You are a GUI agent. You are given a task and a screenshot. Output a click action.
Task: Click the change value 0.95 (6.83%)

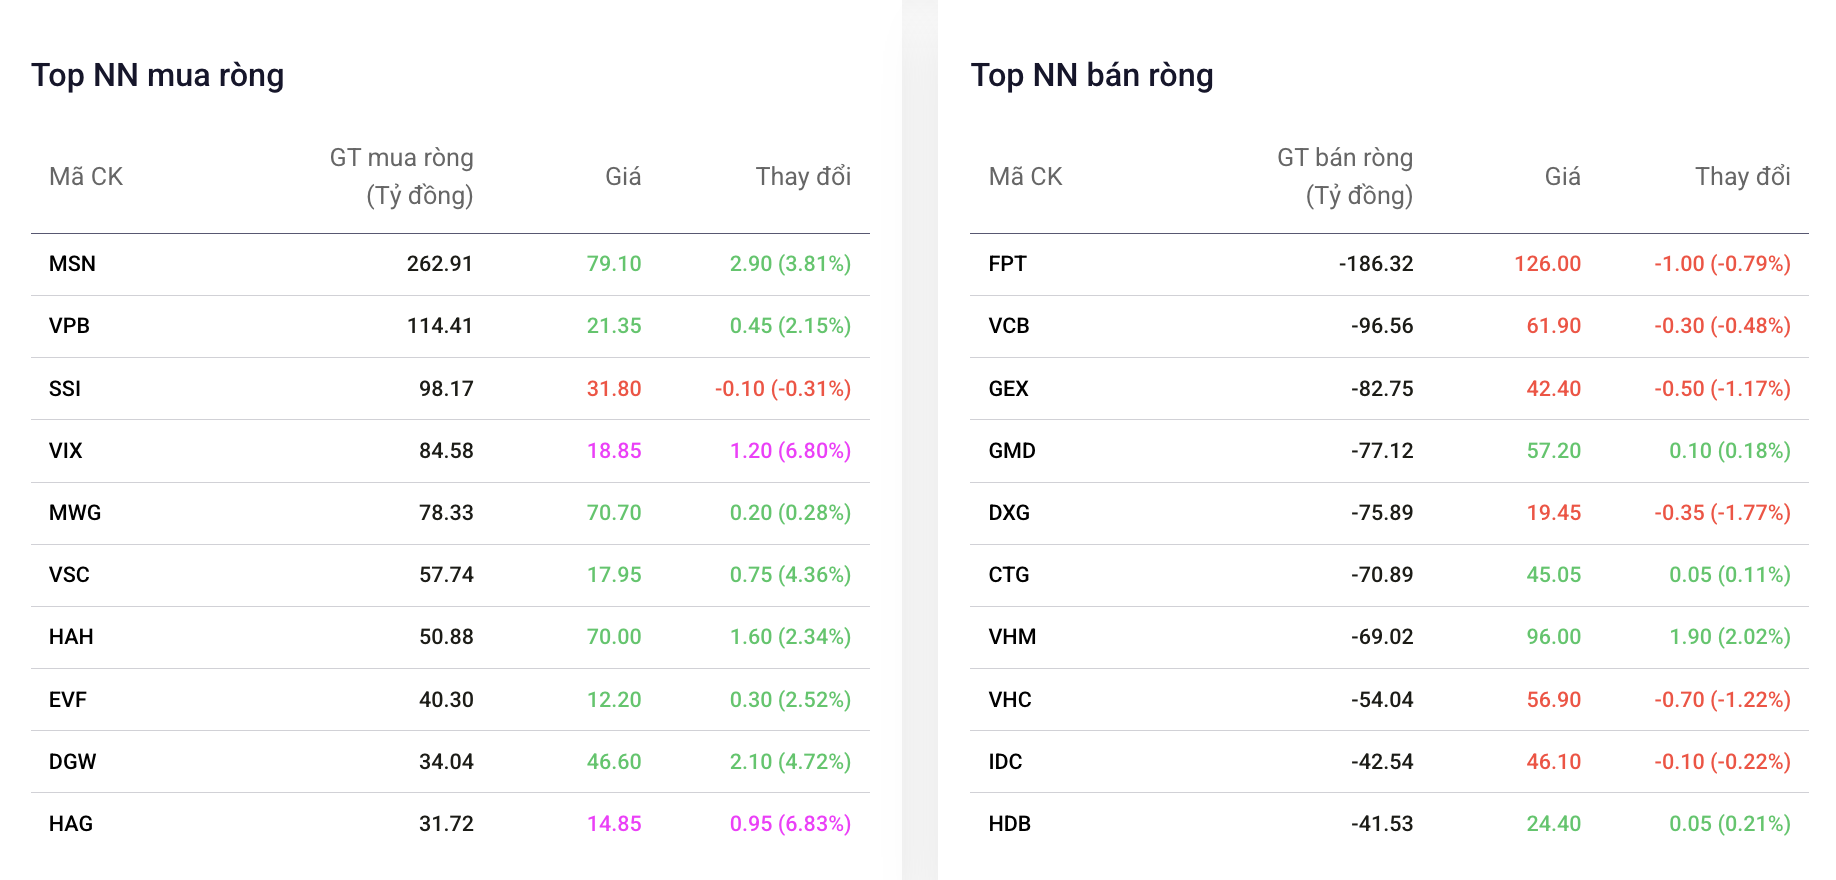point(790,824)
